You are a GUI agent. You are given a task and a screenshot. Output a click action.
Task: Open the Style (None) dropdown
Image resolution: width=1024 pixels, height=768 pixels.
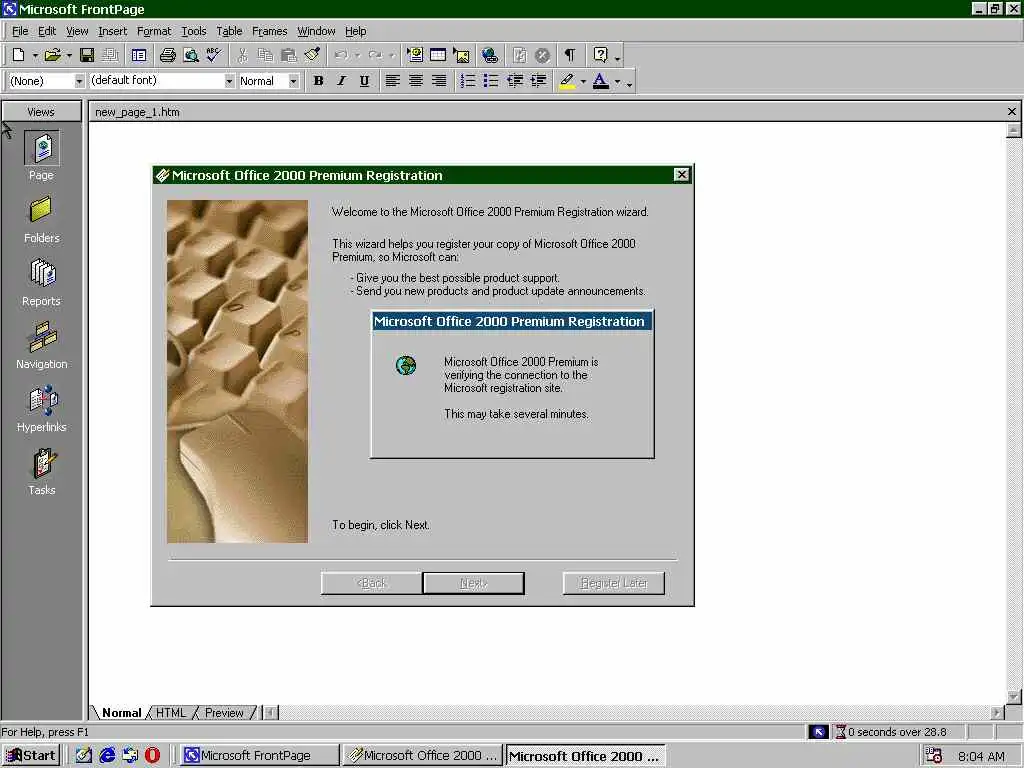tap(79, 81)
